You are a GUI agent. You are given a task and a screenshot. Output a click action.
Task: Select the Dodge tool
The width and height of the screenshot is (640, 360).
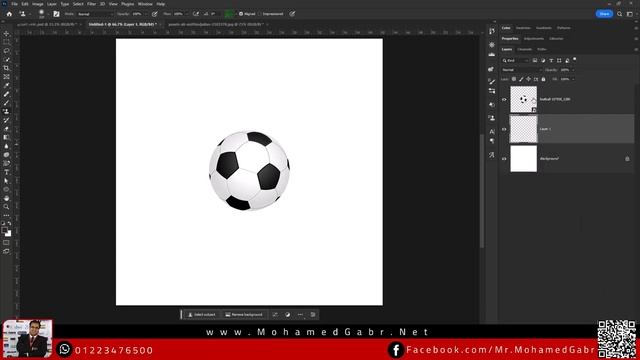pyautogui.click(x=6, y=155)
